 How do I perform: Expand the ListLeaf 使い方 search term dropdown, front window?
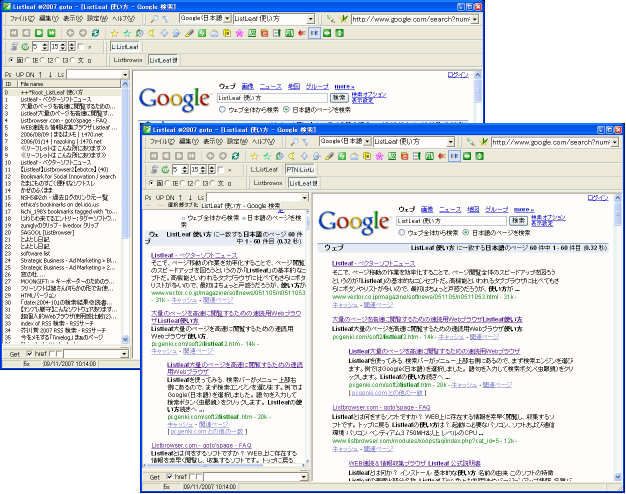pyautogui.click(x=450, y=142)
